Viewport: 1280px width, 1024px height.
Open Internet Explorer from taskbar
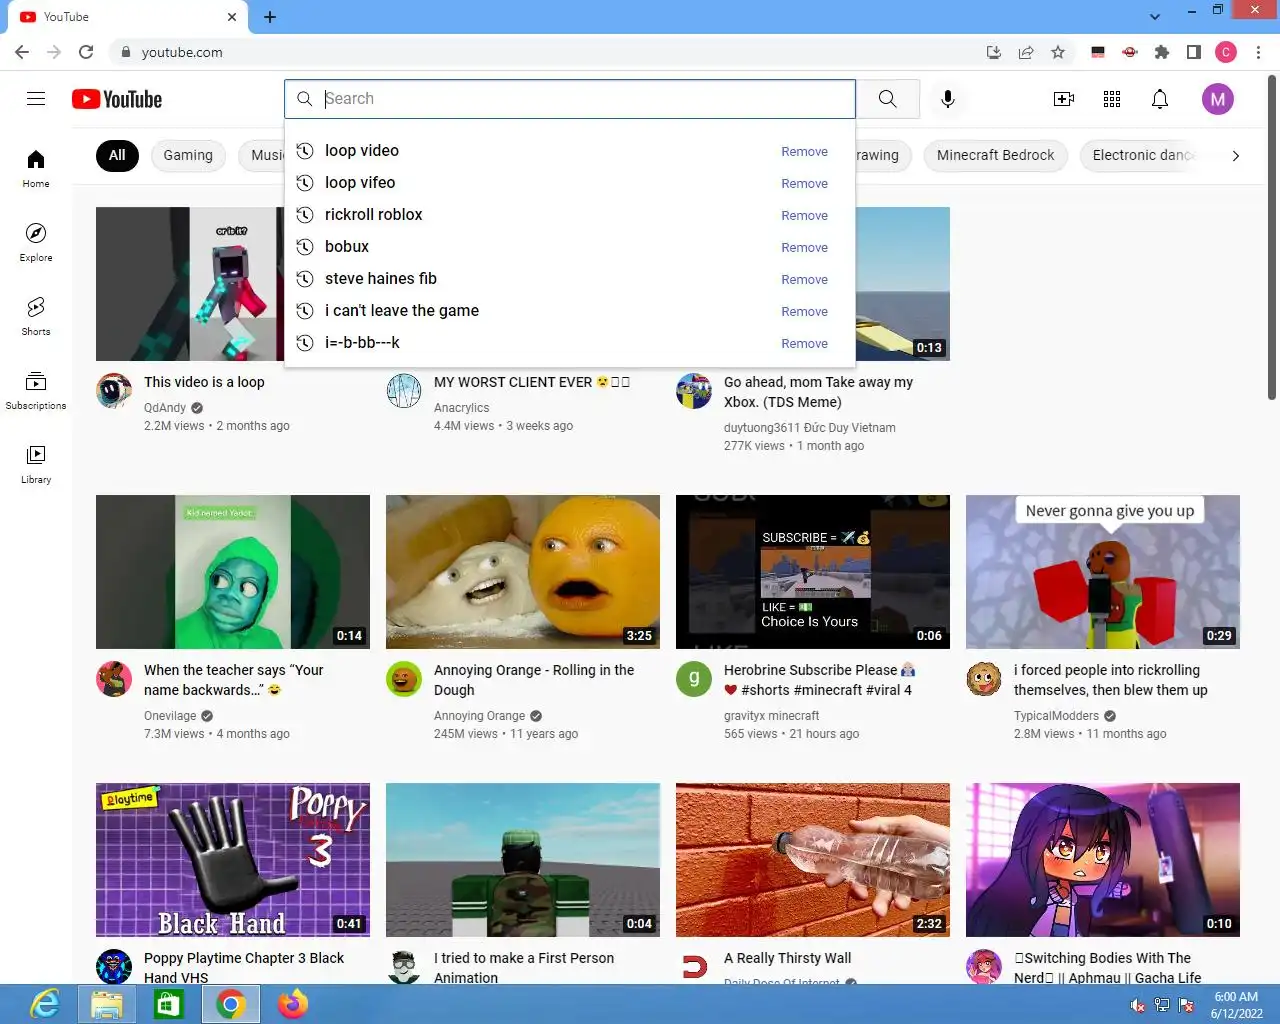pyautogui.click(x=45, y=1004)
